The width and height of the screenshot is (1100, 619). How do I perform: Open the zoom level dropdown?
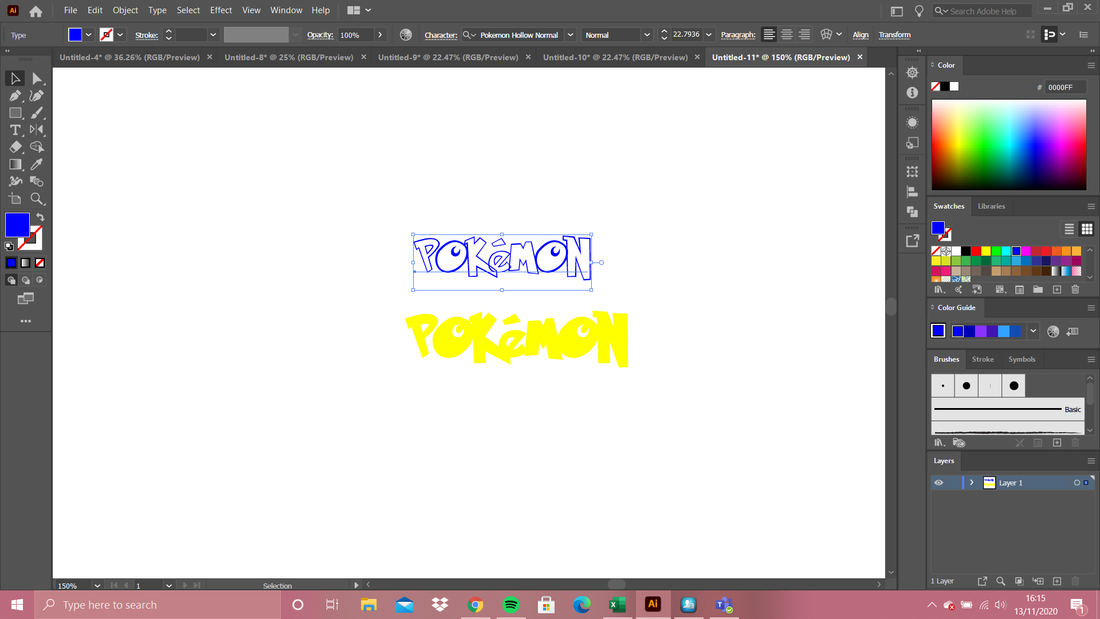[97, 585]
